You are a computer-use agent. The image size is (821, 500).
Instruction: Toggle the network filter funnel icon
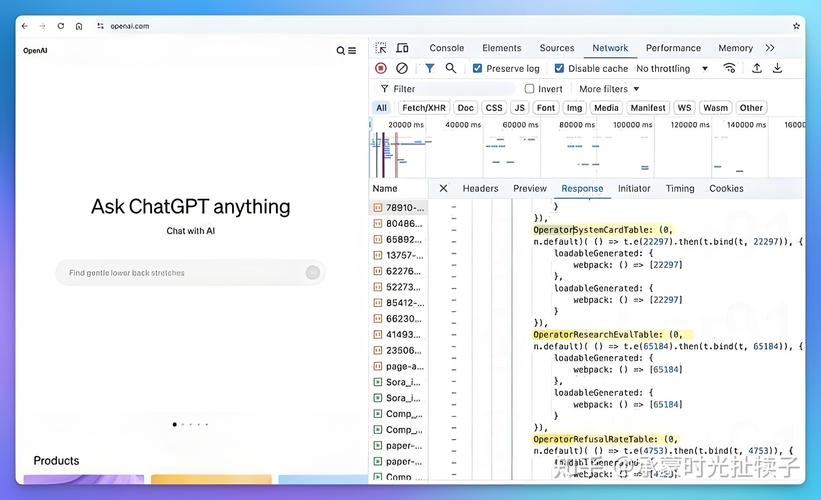tap(429, 68)
